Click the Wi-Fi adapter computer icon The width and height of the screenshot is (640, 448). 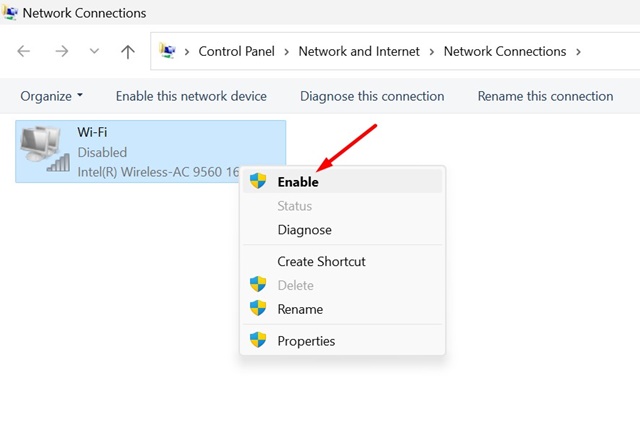44,149
